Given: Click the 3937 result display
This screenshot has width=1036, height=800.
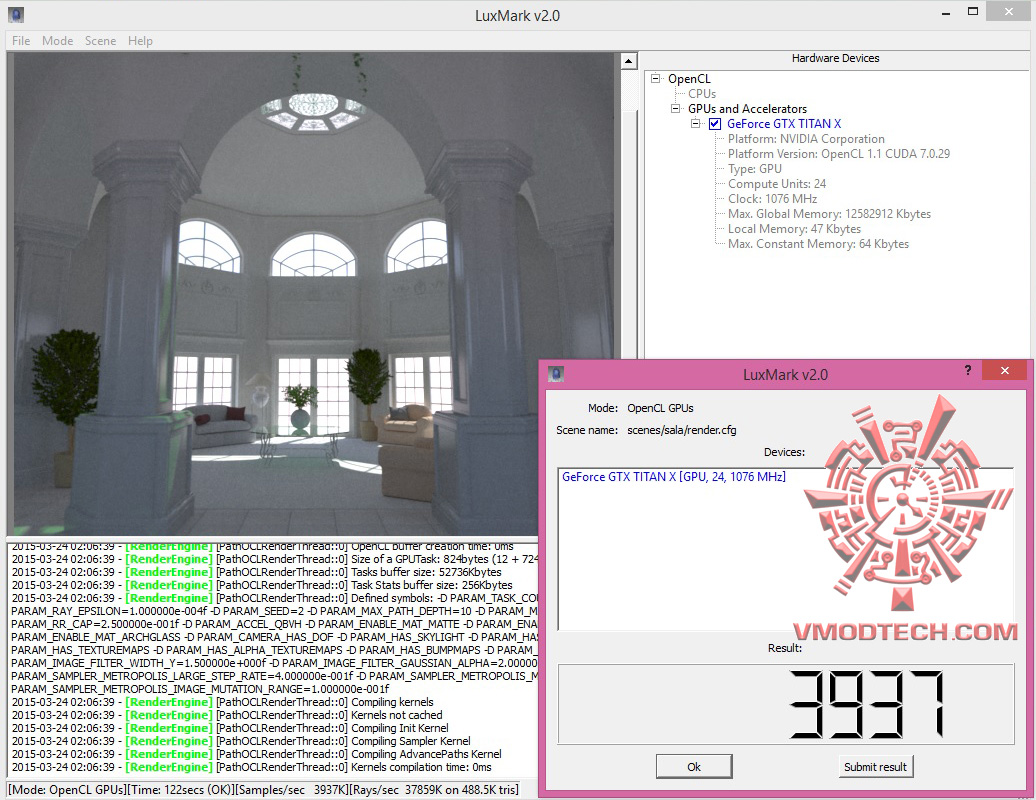Looking at the screenshot, I should coord(786,704).
